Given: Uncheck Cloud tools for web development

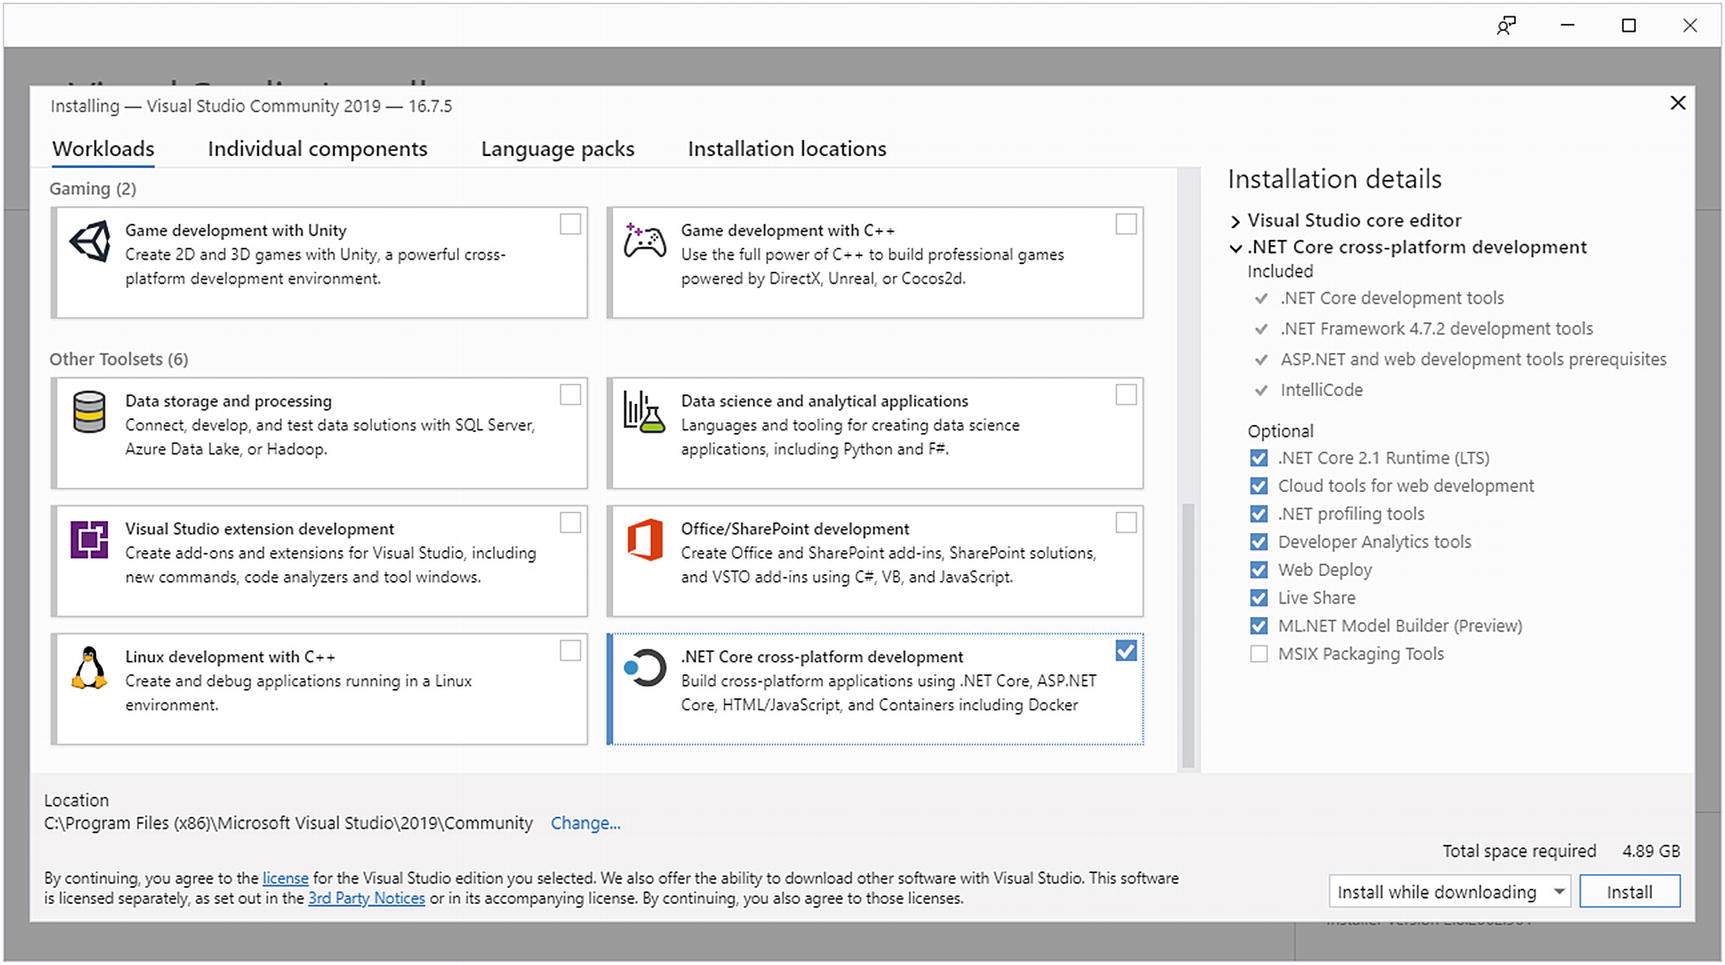Looking at the screenshot, I should (1259, 486).
